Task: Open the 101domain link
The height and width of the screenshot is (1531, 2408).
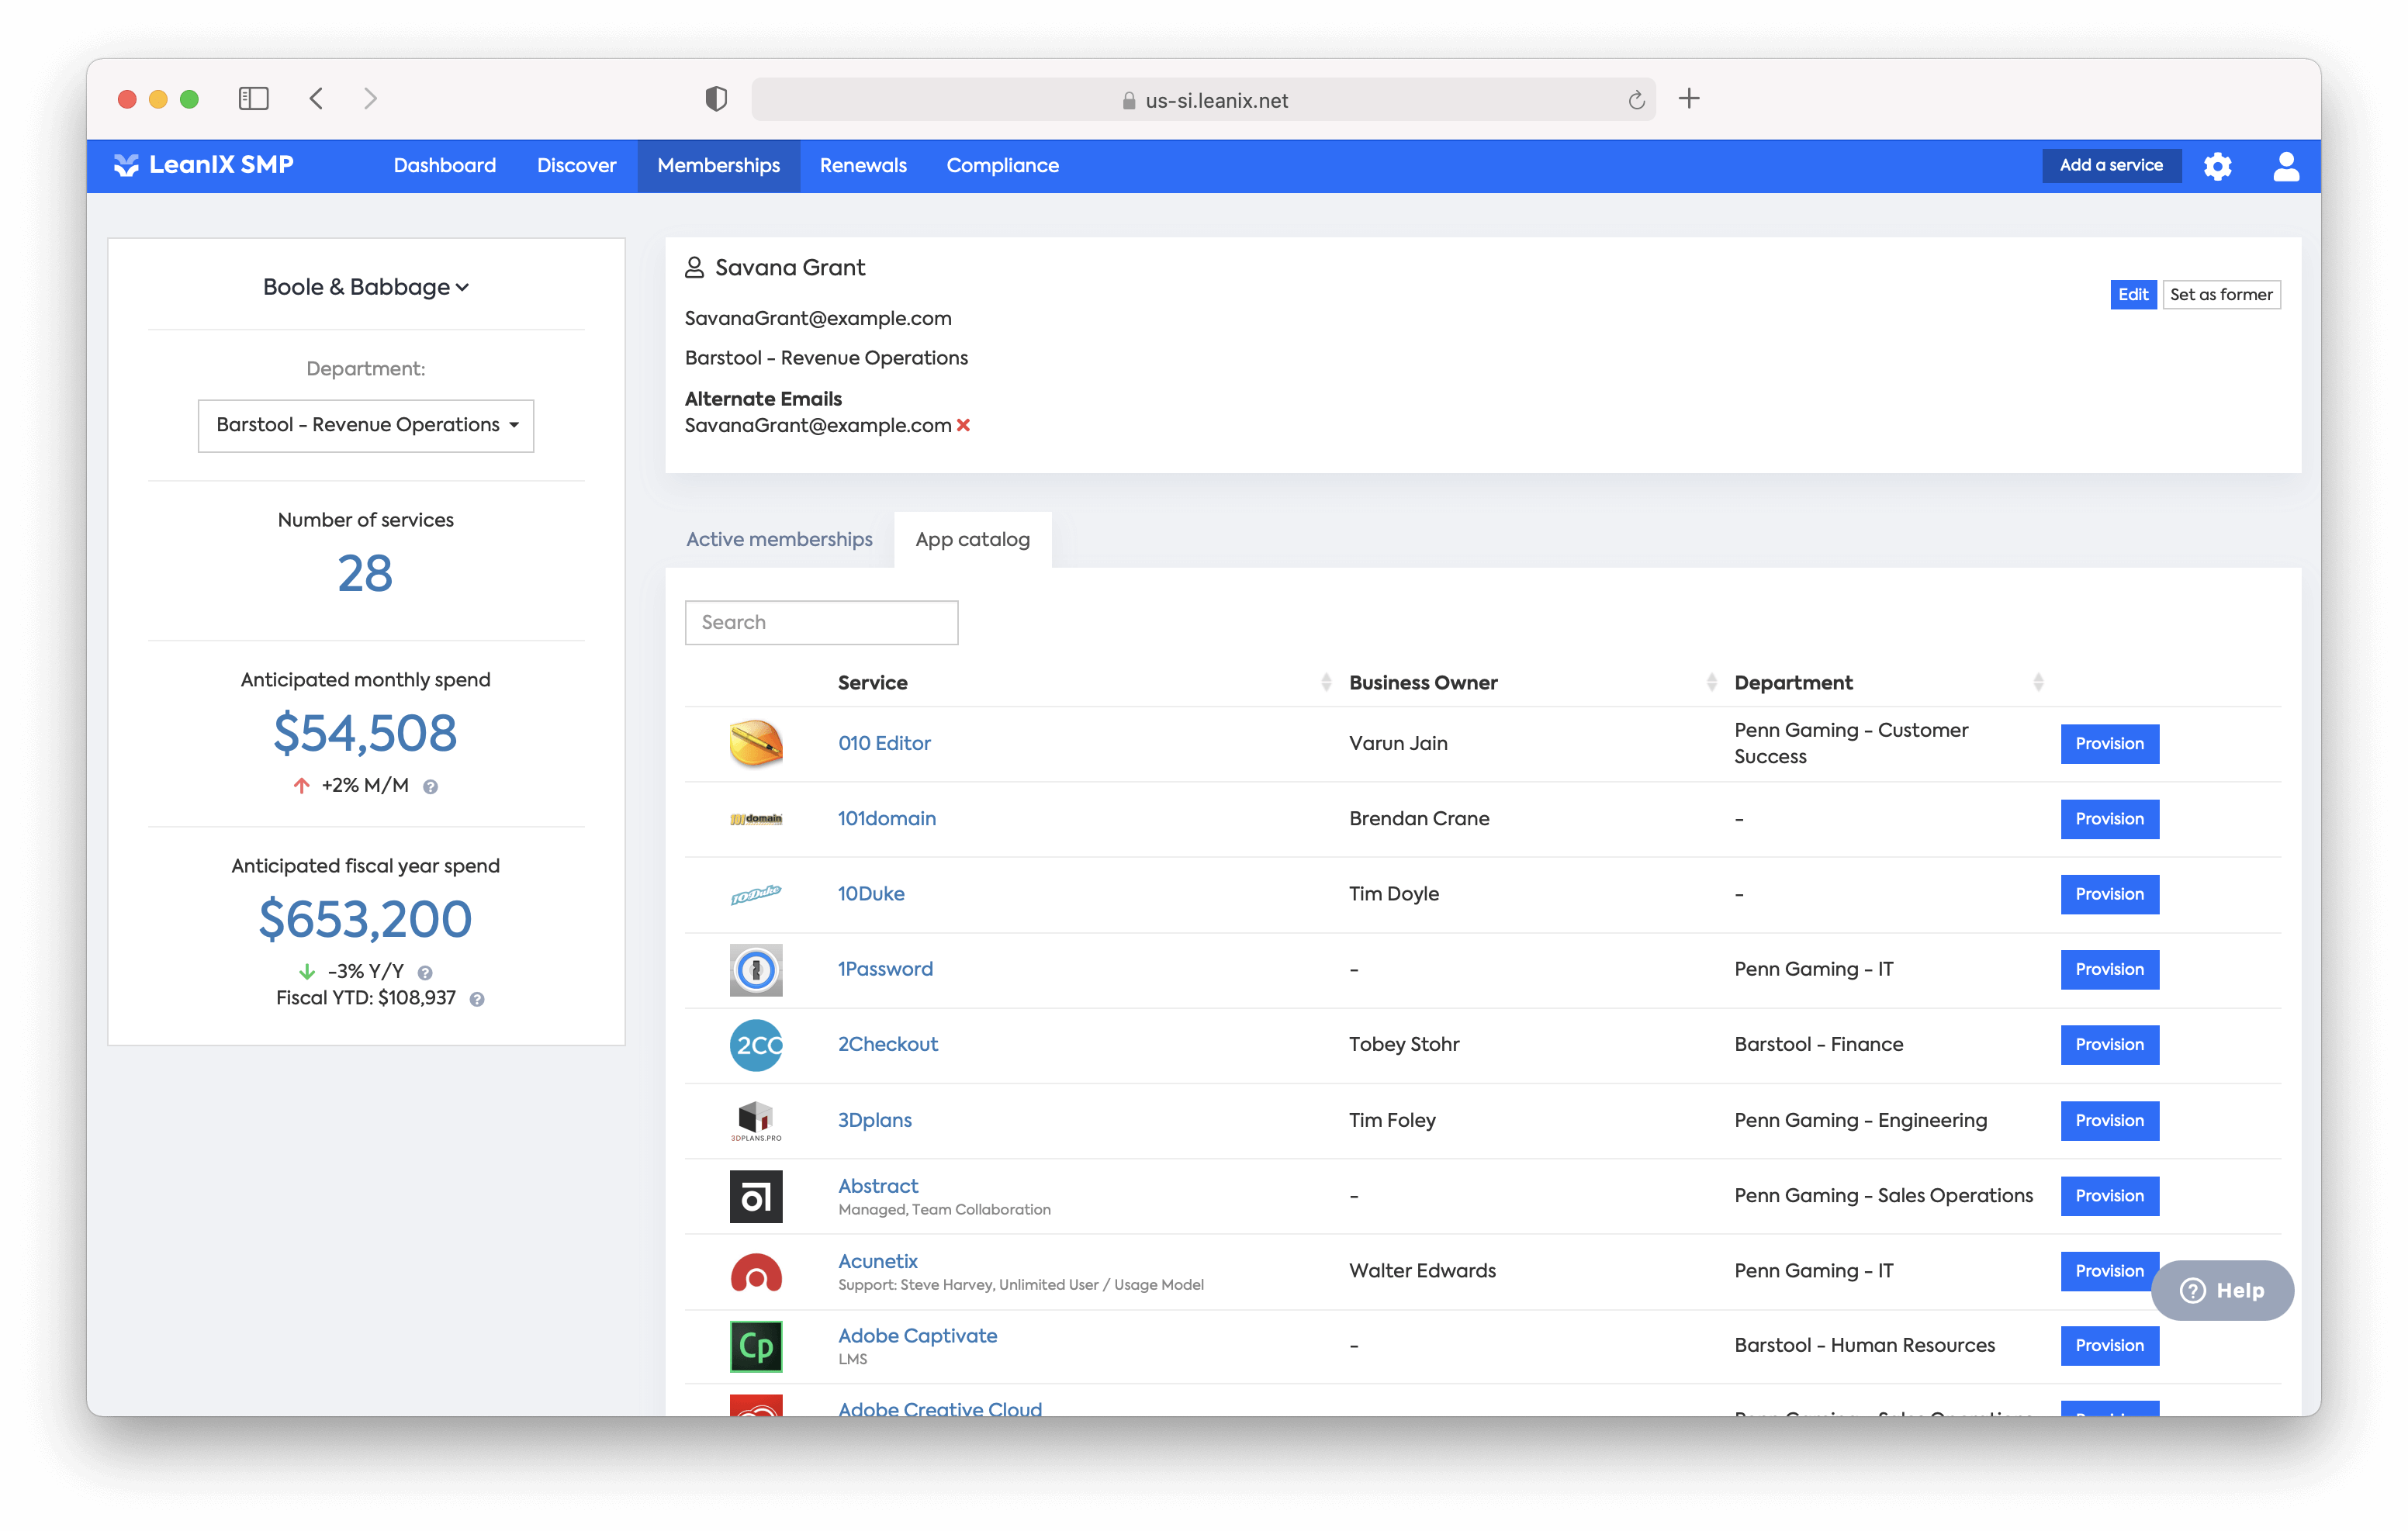Action: [886, 819]
